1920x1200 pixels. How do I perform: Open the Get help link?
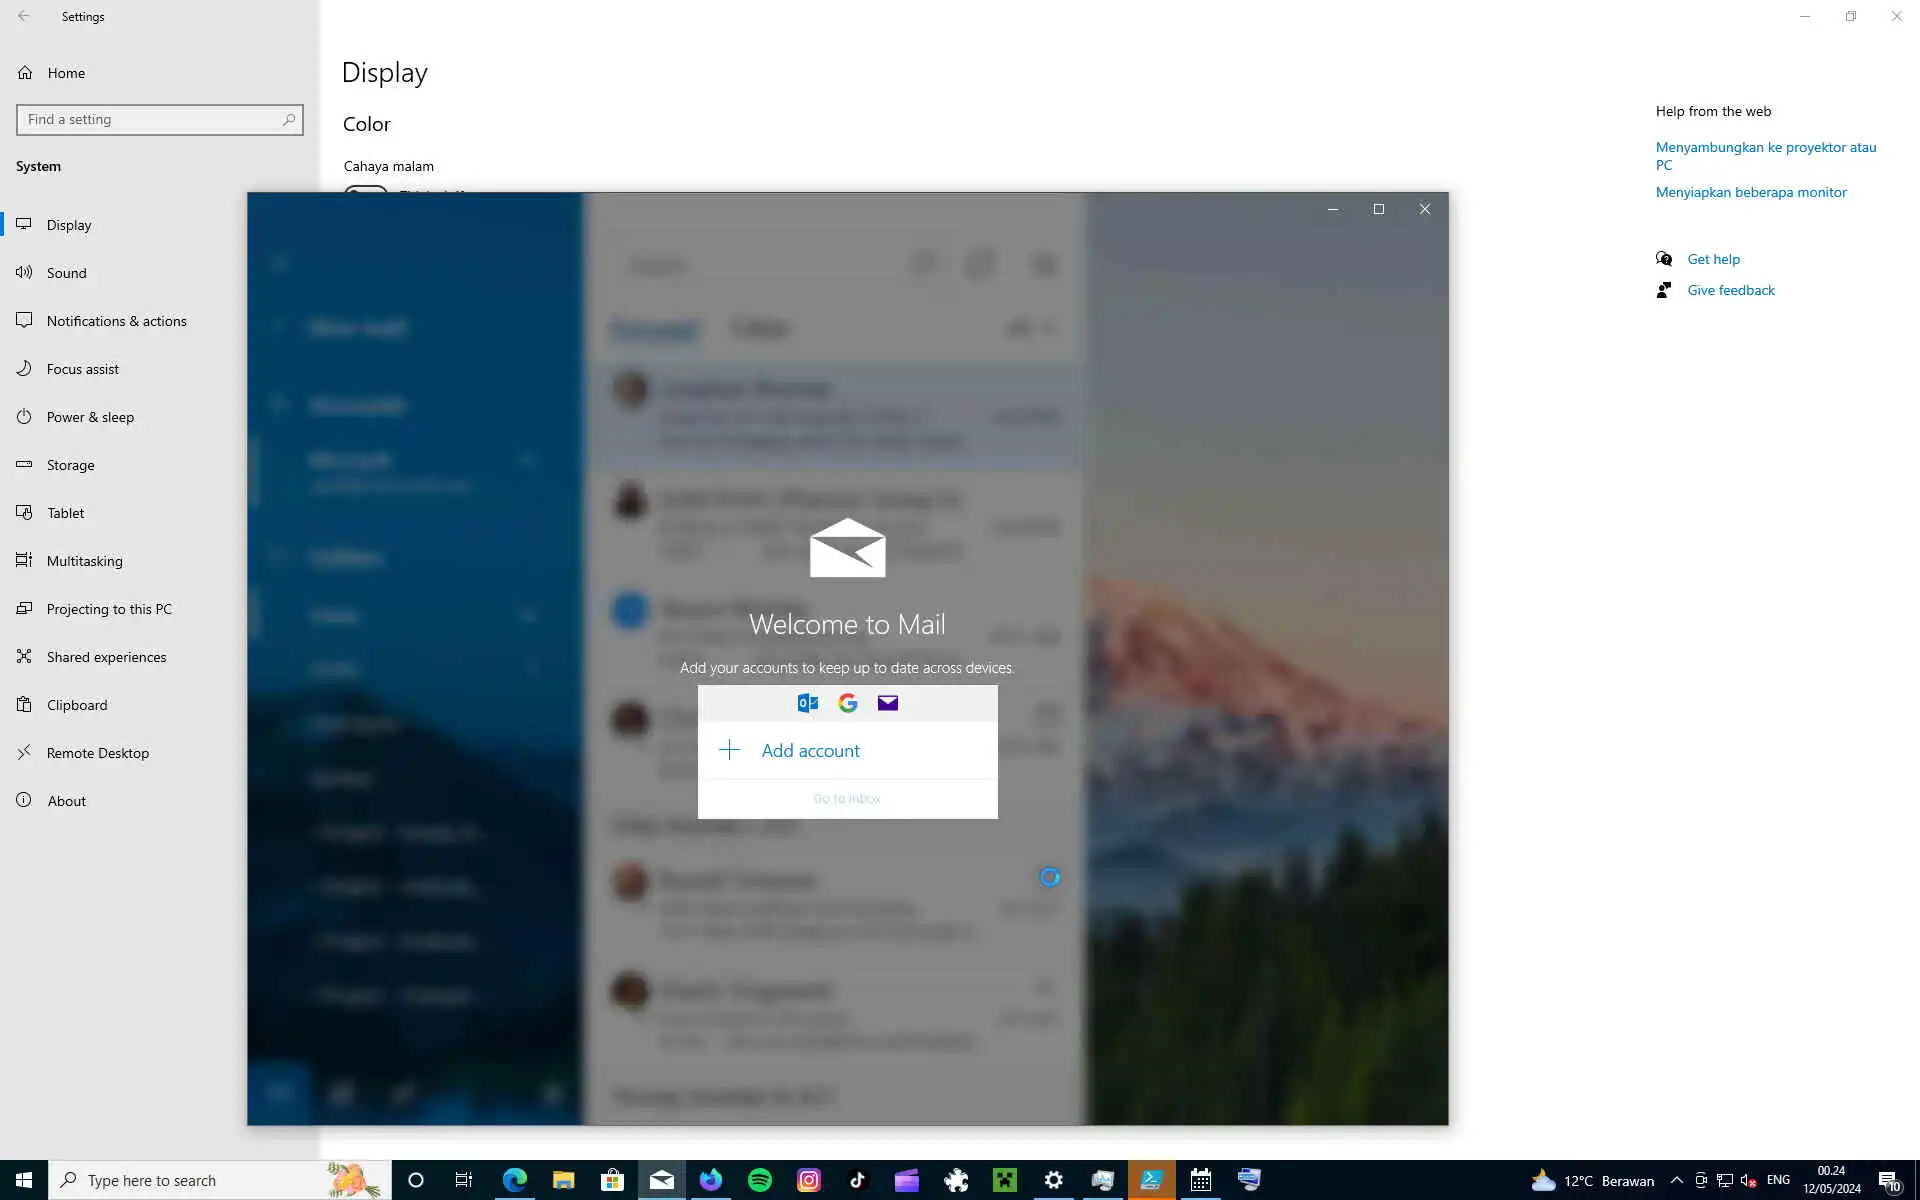pyautogui.click(x=1713, y=259)
